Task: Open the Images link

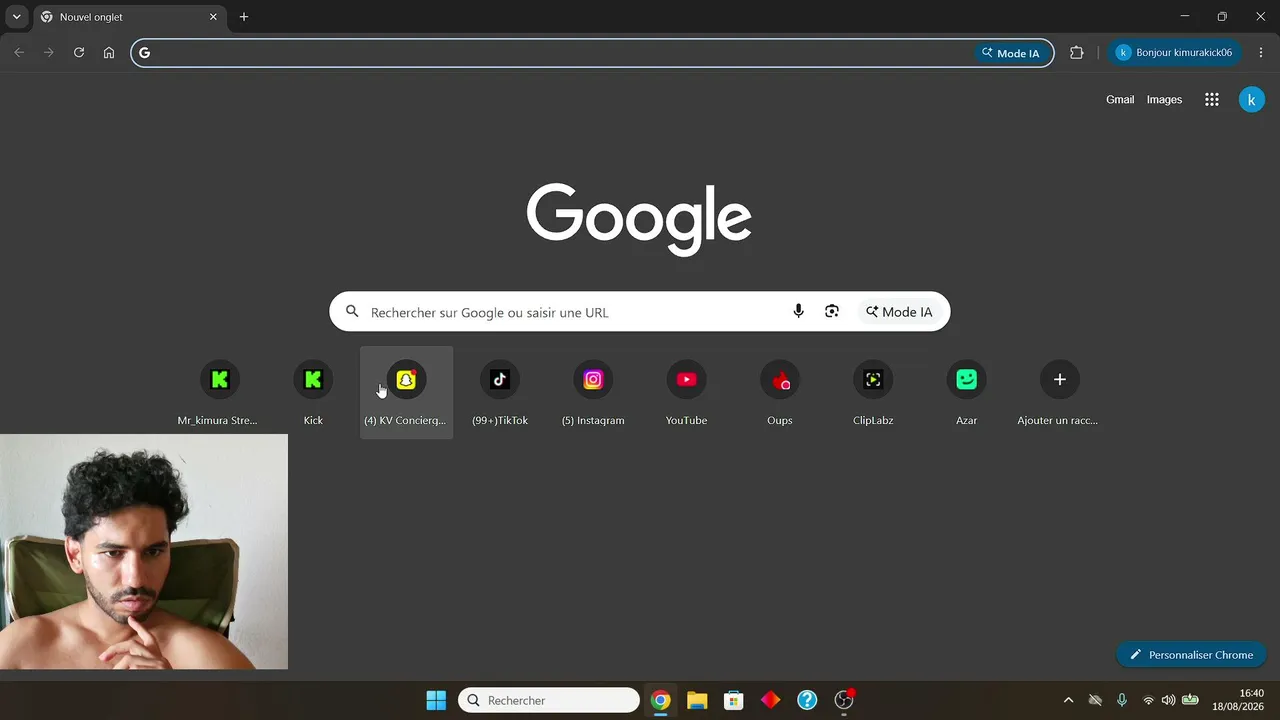Action: tap(1164, 100)
